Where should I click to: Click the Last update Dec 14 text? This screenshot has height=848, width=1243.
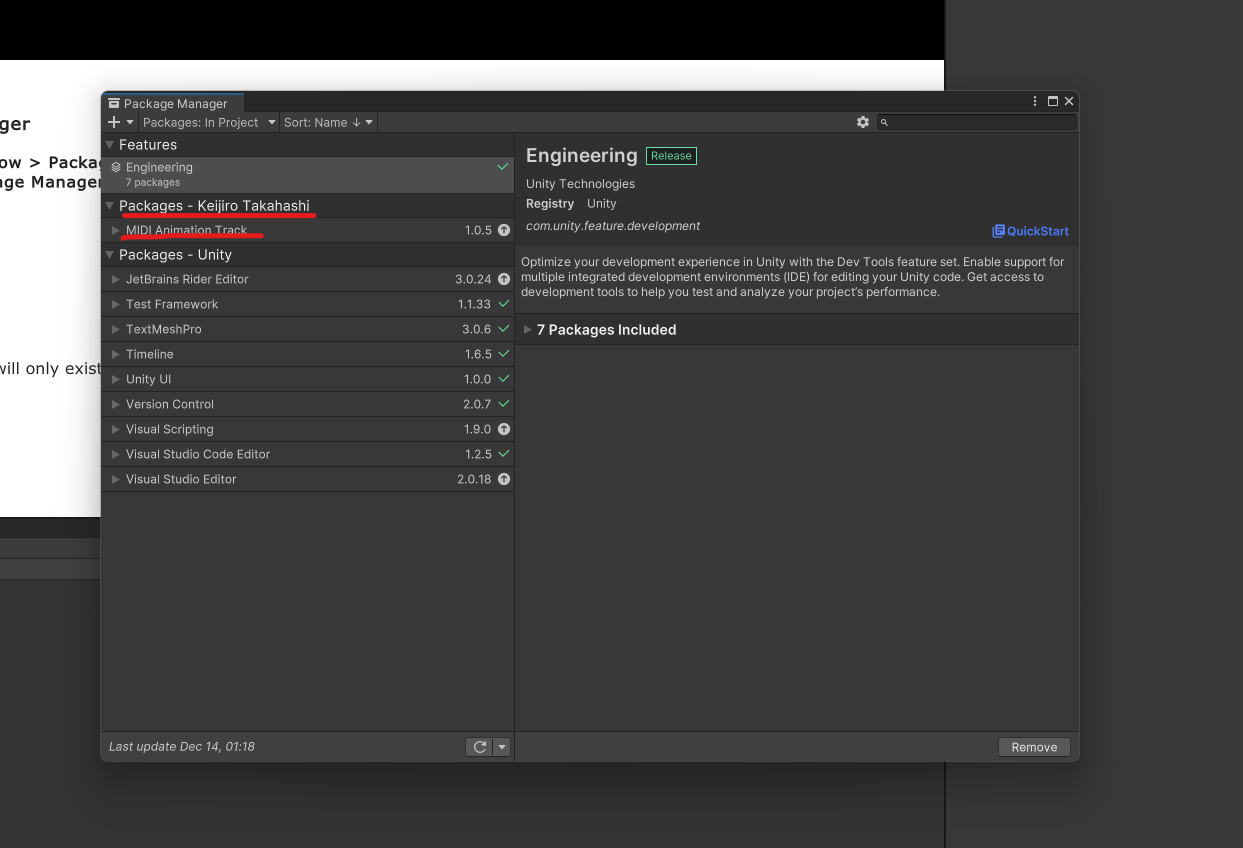[181, 747]
